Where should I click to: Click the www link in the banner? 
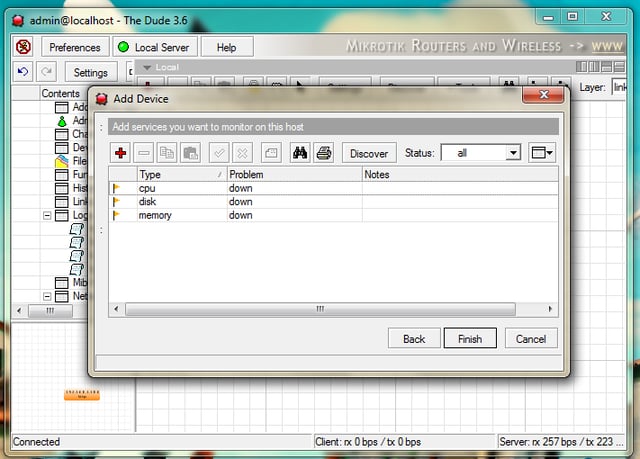[607, 46]
